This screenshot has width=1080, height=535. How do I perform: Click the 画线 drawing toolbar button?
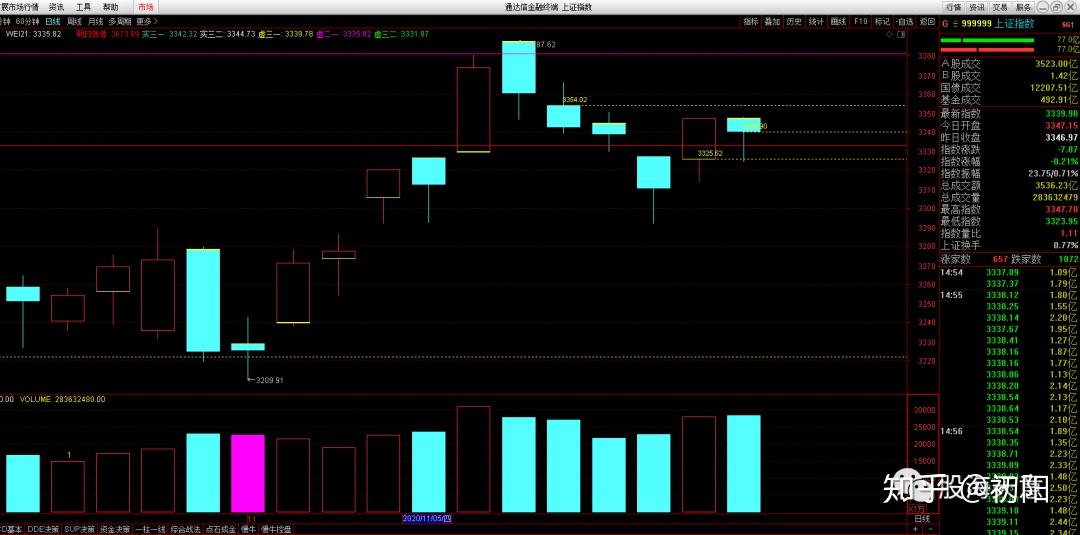point(838,21)
